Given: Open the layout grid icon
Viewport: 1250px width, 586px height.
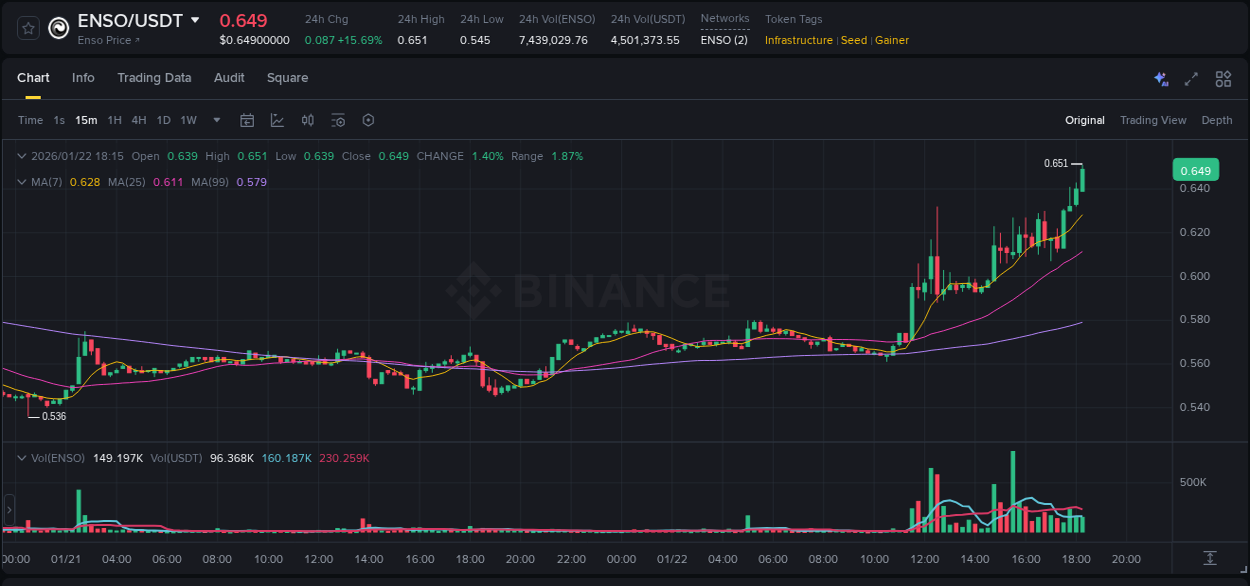Looking at the screenshot, I should point(1223,78).
